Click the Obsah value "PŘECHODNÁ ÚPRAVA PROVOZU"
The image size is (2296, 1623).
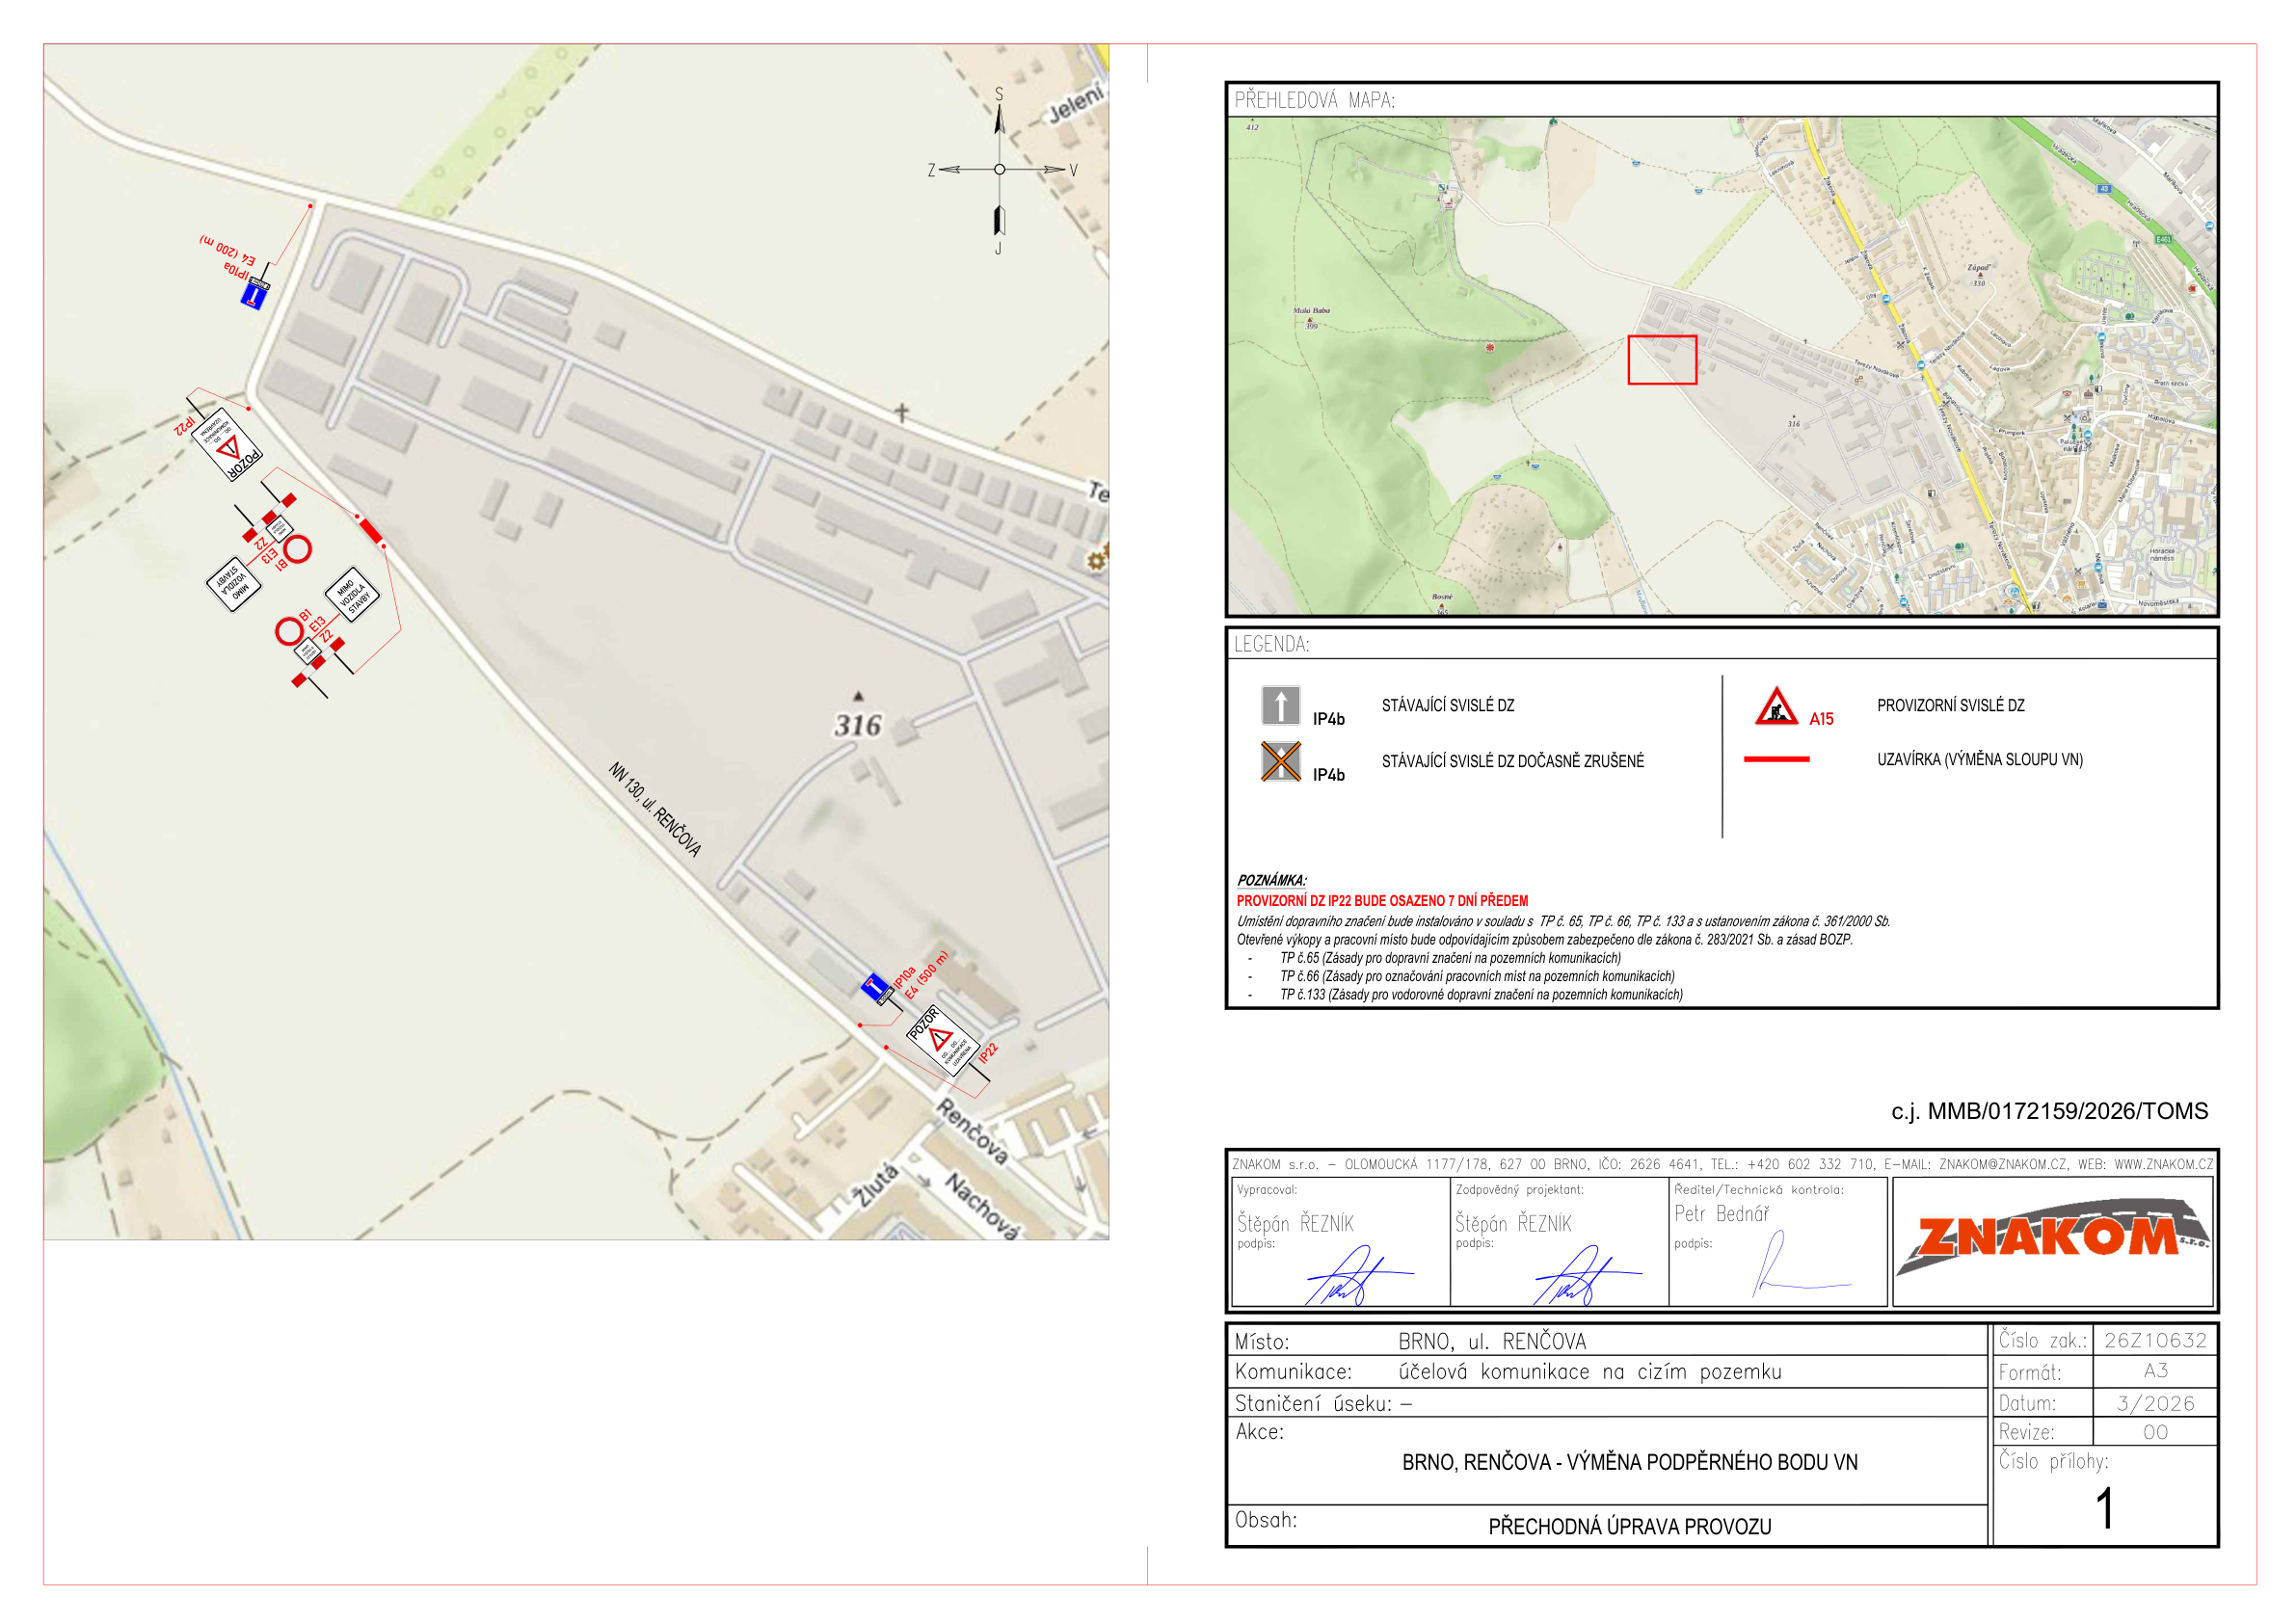tap(1629, 1527)
